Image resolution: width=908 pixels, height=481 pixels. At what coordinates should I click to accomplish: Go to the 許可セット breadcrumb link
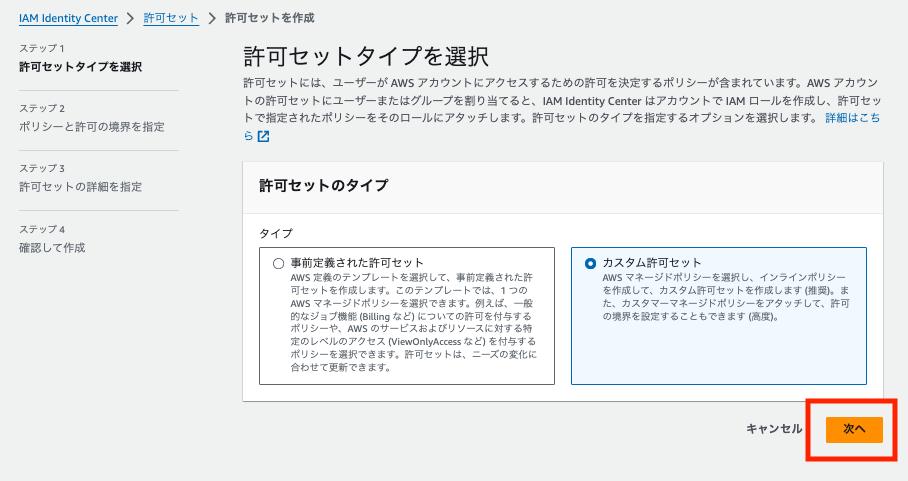coord(171,19)
